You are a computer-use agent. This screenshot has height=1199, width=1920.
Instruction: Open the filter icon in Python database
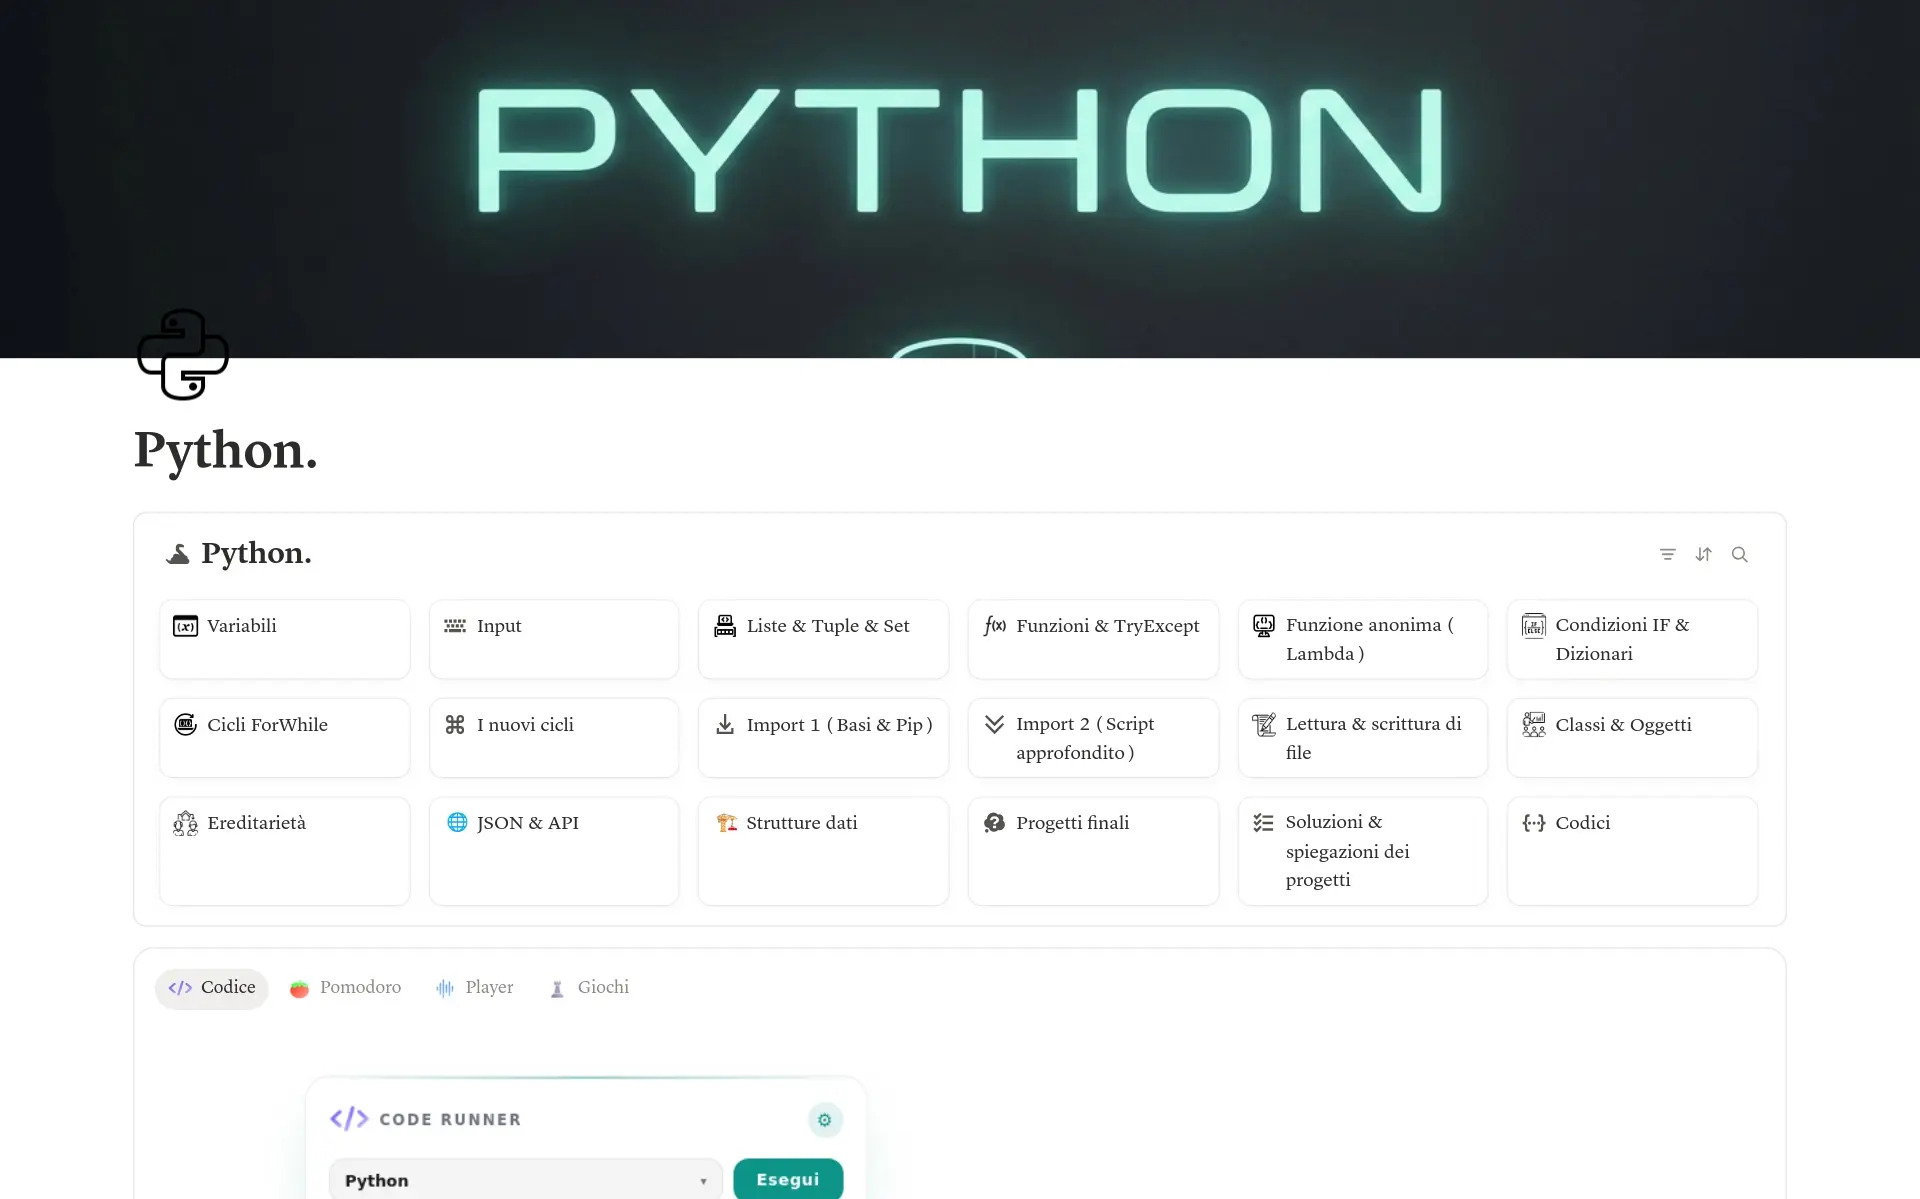(1667, 554)
